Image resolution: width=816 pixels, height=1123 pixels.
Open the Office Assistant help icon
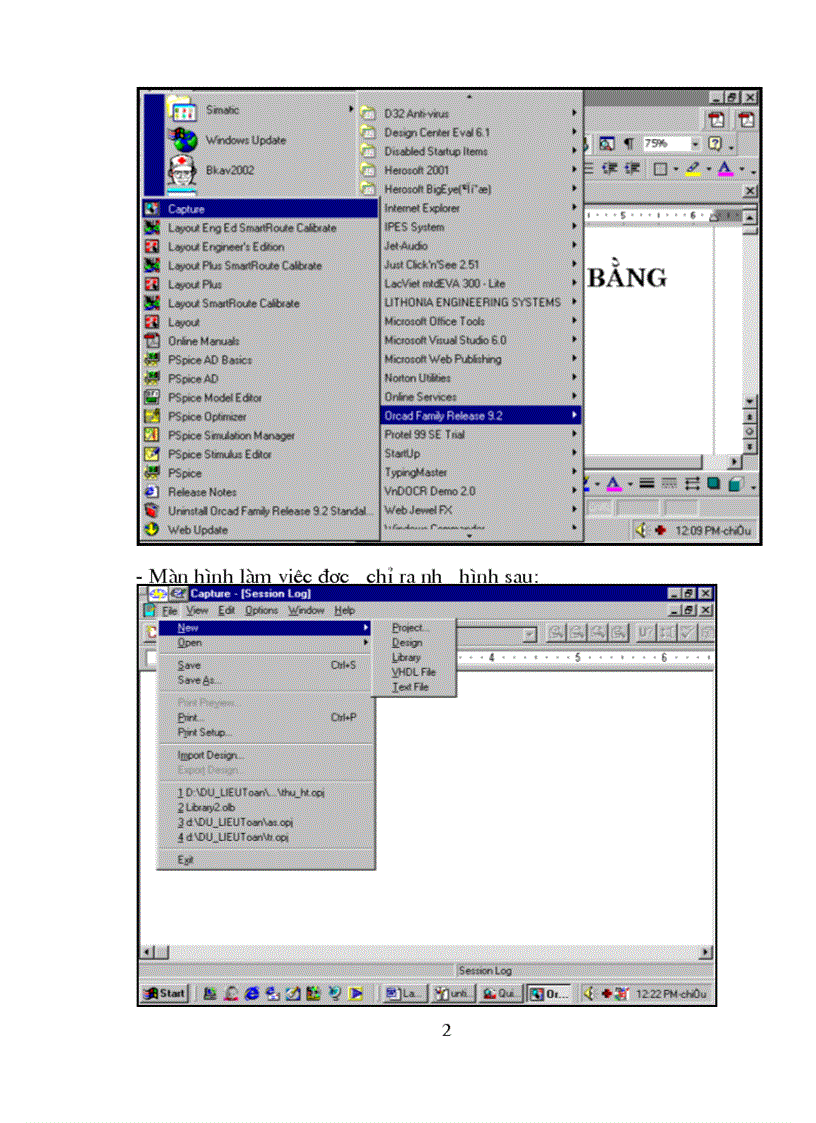click(714, 144)
